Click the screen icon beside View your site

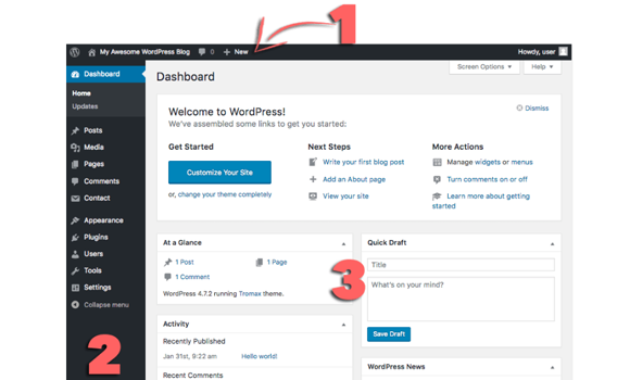(x=313, y=196)
